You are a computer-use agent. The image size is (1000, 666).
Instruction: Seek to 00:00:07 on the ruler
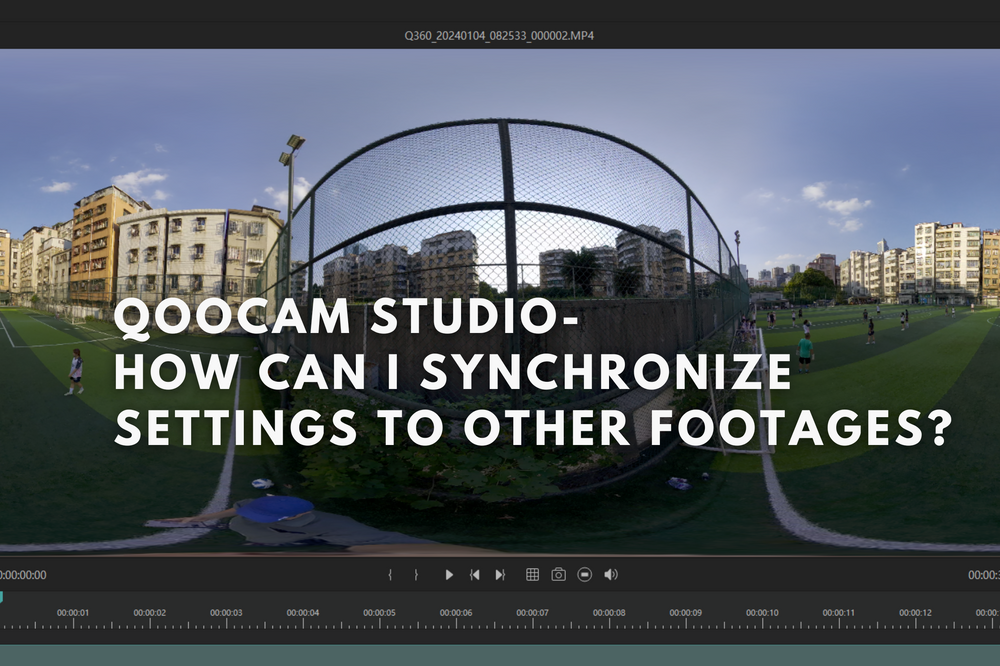click(533, 612)
